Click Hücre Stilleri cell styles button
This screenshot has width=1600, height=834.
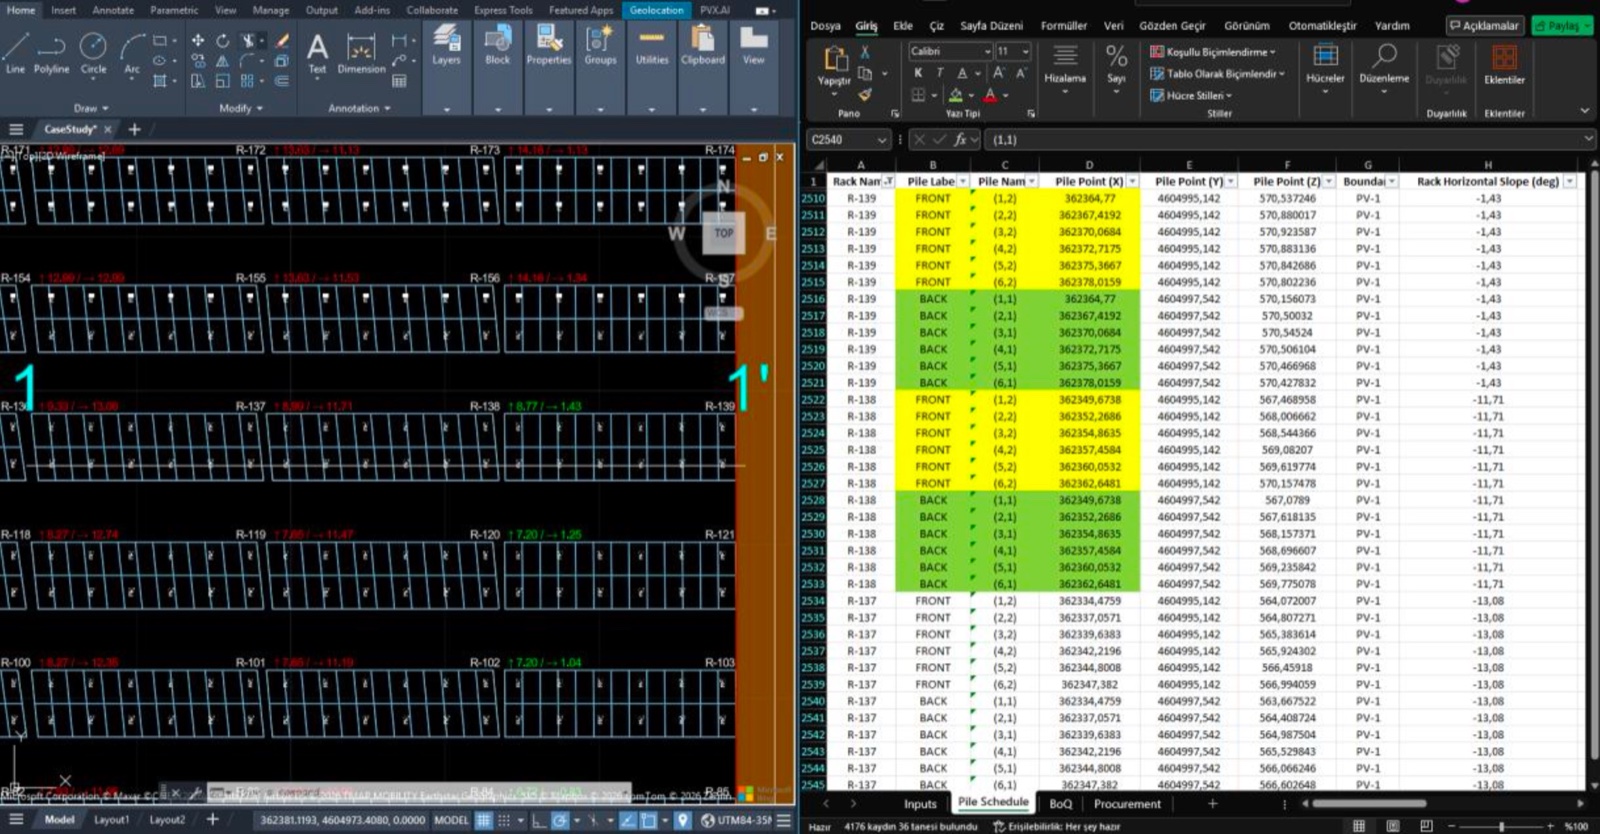point(1191,95)
